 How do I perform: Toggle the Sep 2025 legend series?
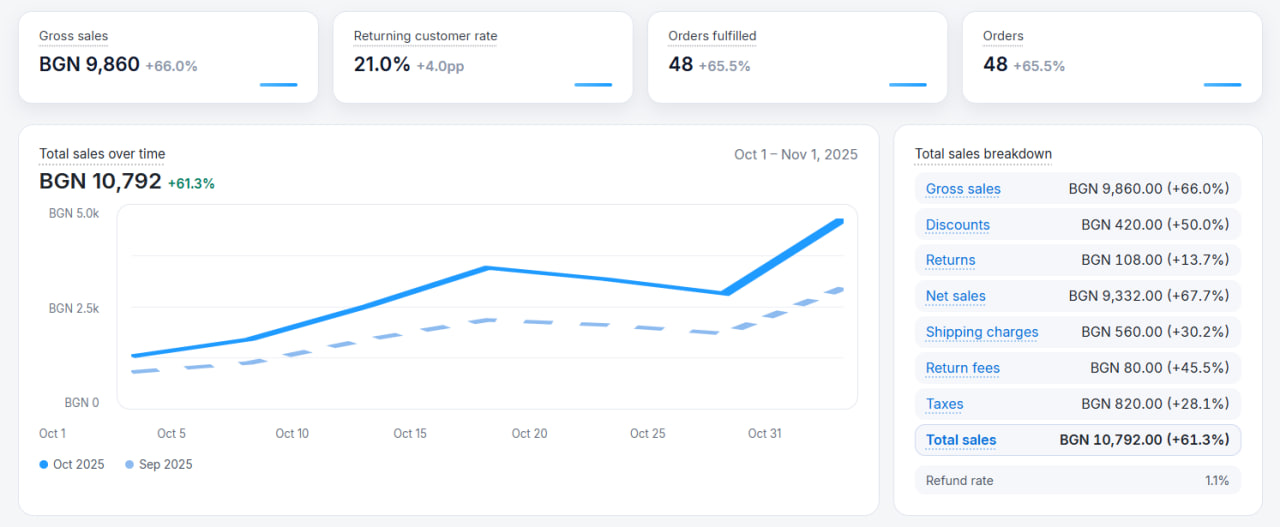(159, 464)
